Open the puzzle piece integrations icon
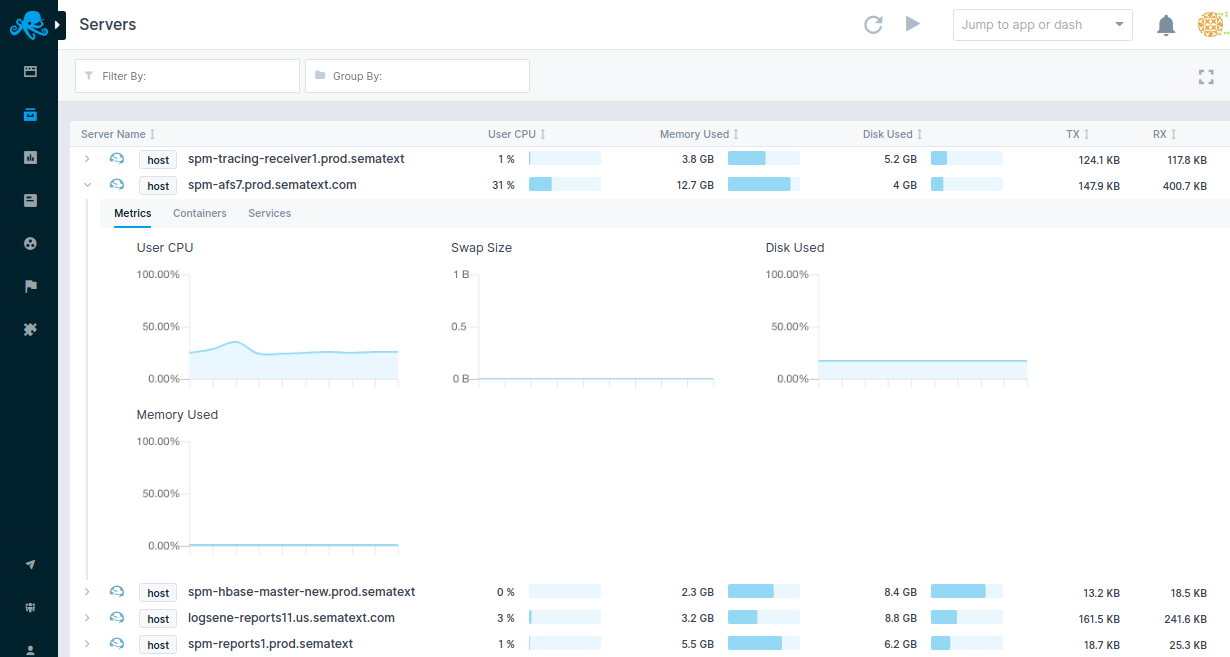Screen dimensions: 1230x657 click(30, 329)
